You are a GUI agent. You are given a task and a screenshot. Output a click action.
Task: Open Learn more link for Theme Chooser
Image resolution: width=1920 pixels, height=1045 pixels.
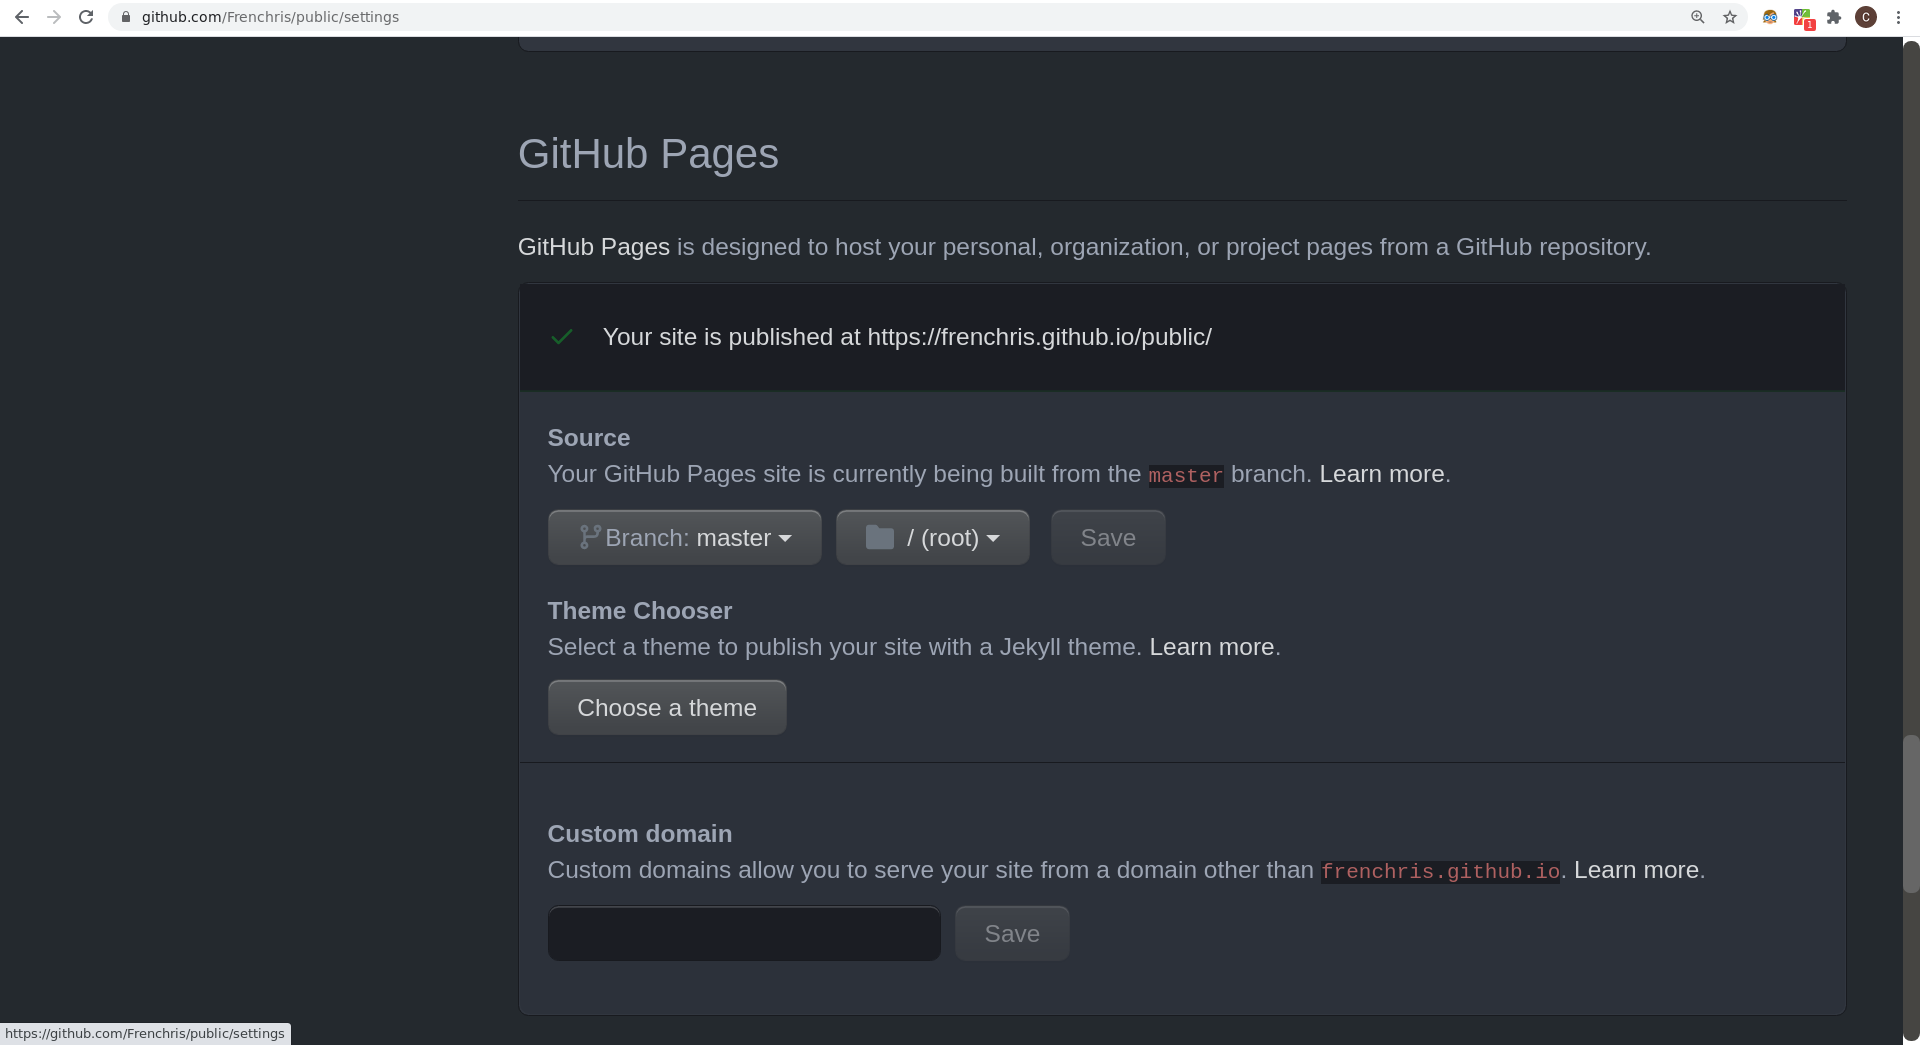click(1212, 647)
